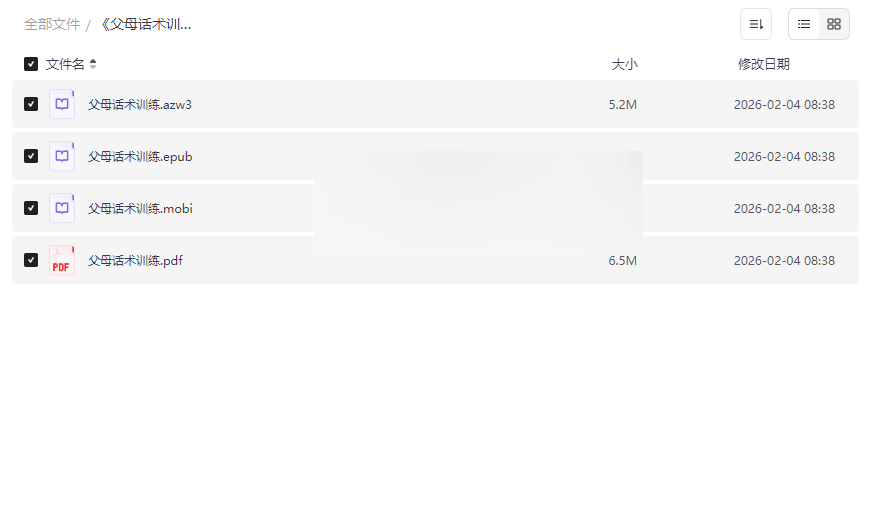Click the 《父母话术训... folder breadcrumb

click(x=145, y=24)
